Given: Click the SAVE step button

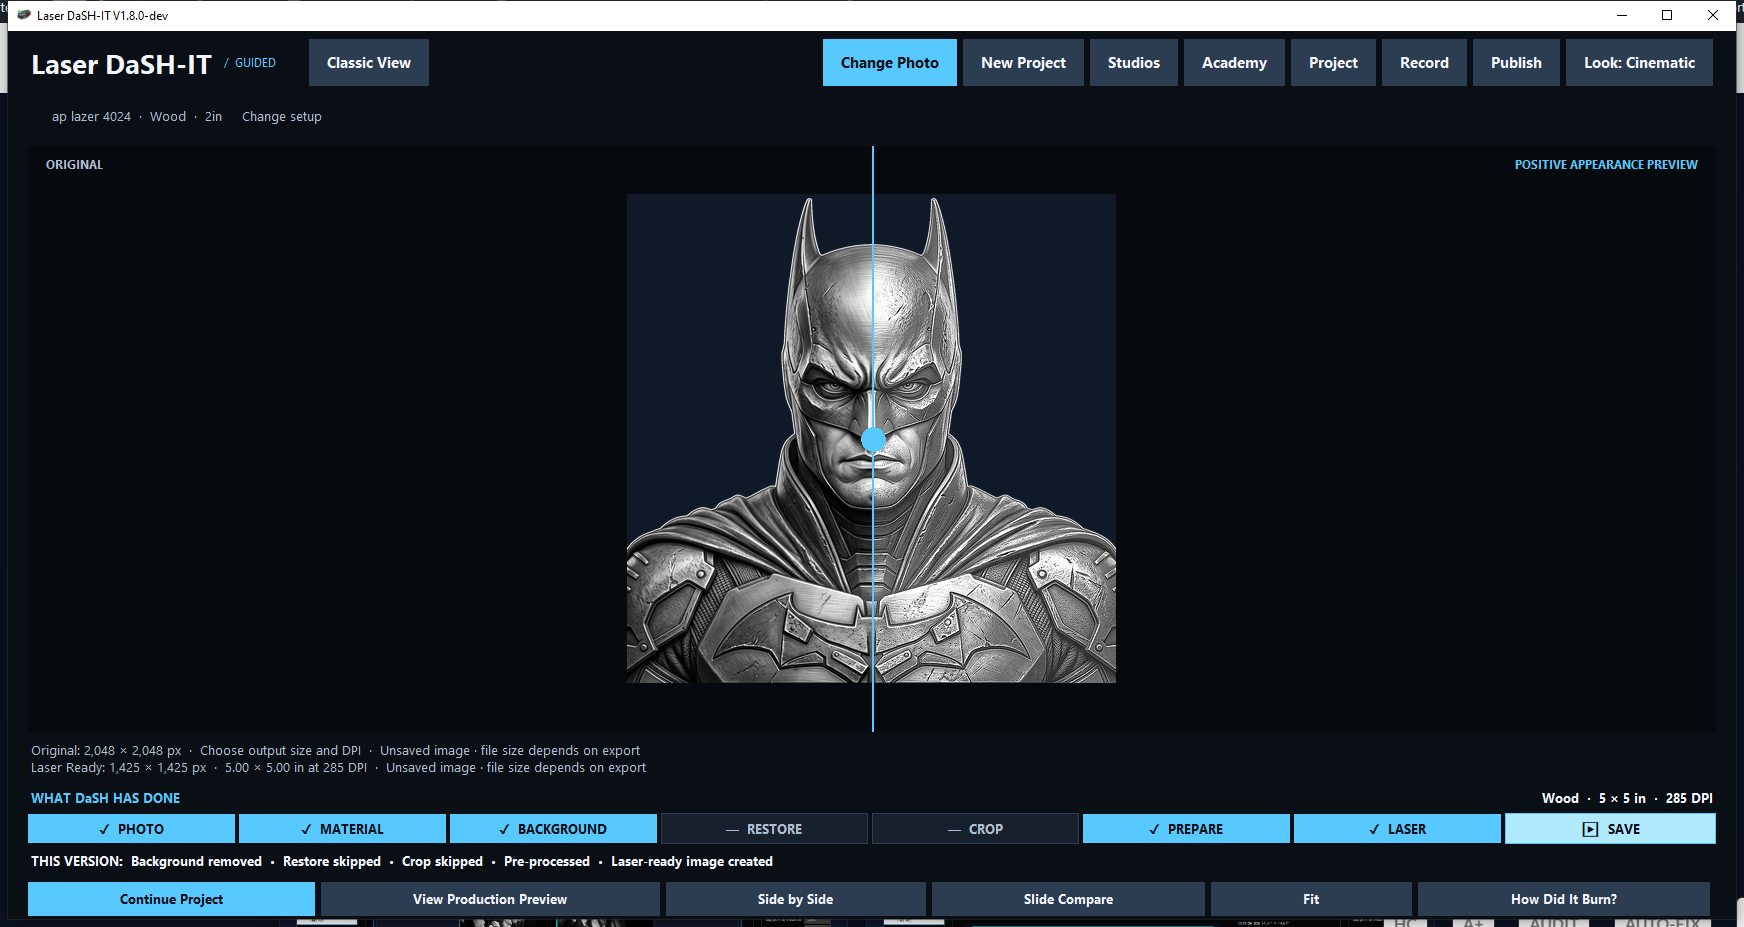Looking at the screenshot, I should click(1610, 829).
